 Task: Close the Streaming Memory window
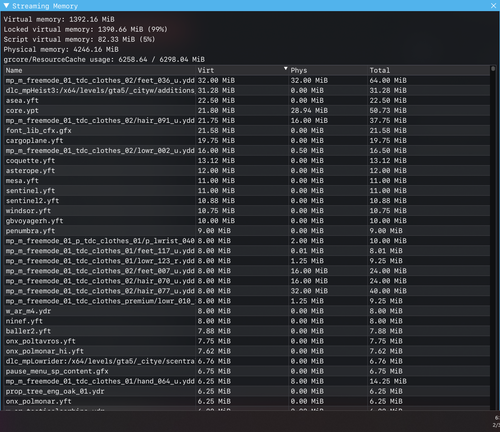(494, 6)
